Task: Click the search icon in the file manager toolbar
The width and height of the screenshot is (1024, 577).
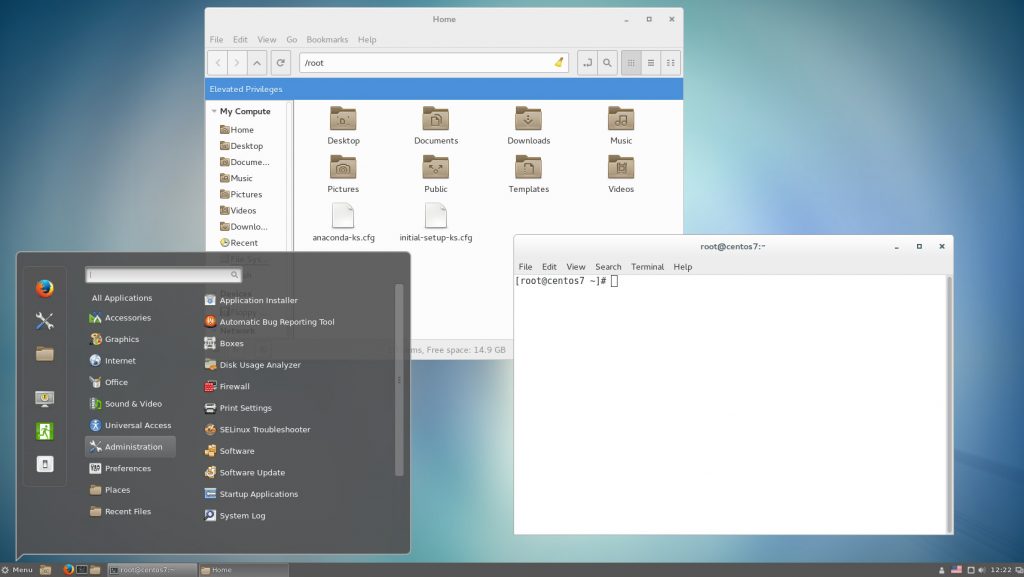Action: point(608,62)
